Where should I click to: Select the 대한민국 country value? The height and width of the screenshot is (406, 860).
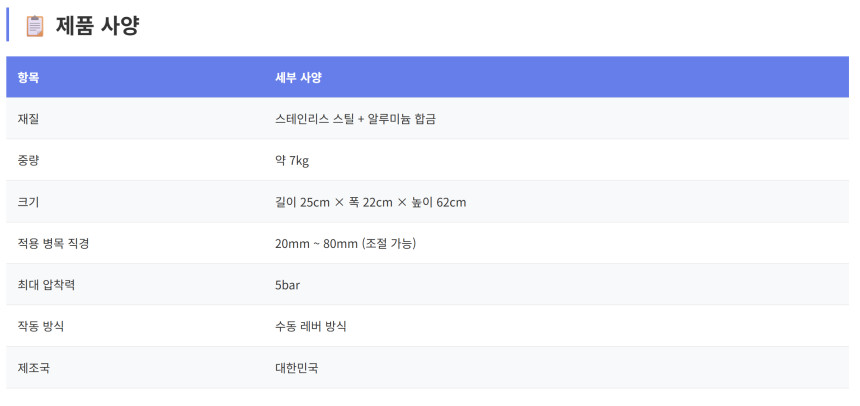pyautogui.click(x=297, y=368)
